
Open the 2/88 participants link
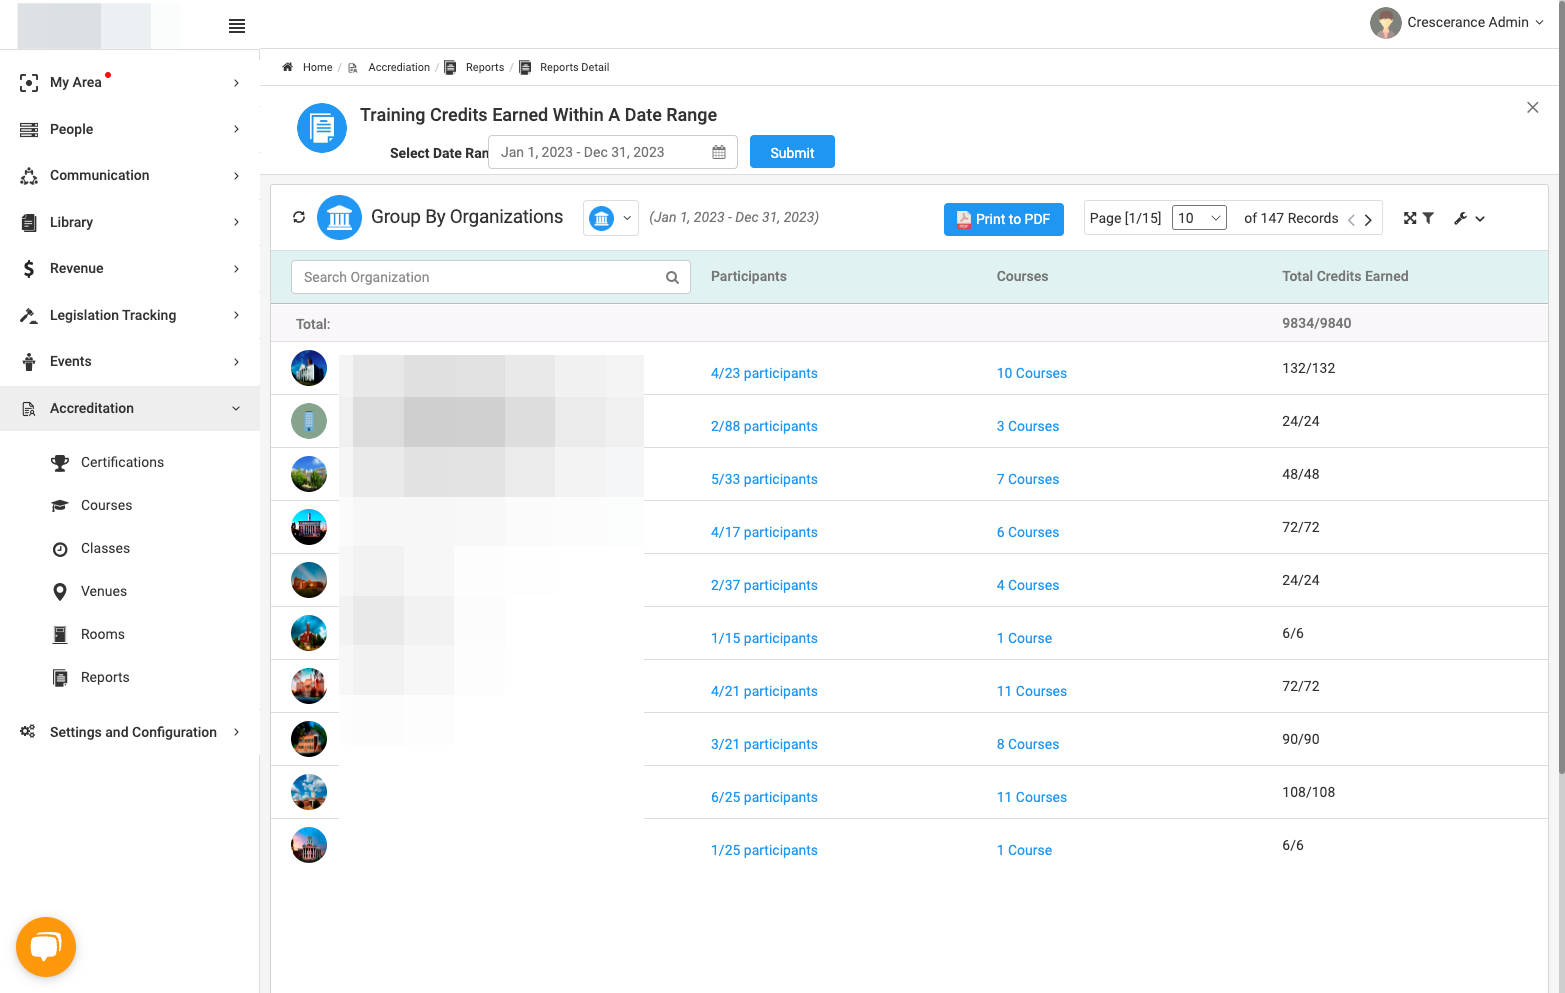tap(764, 426)
